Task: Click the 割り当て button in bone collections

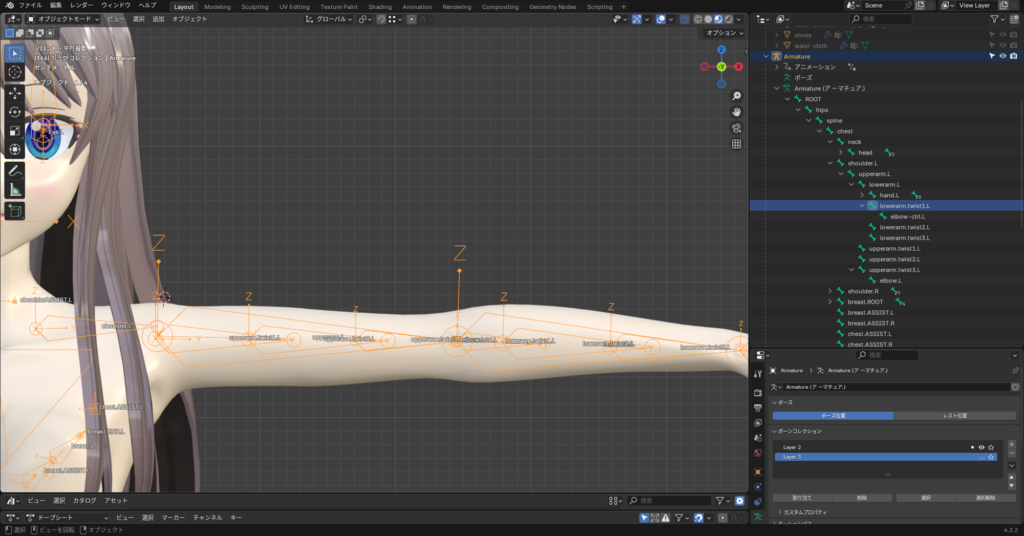Action: [802, 497]
